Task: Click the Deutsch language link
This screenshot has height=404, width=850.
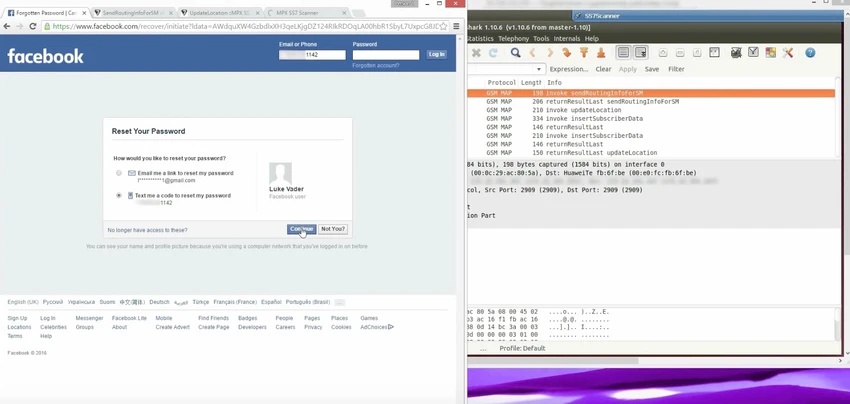Action: point(159,302)
